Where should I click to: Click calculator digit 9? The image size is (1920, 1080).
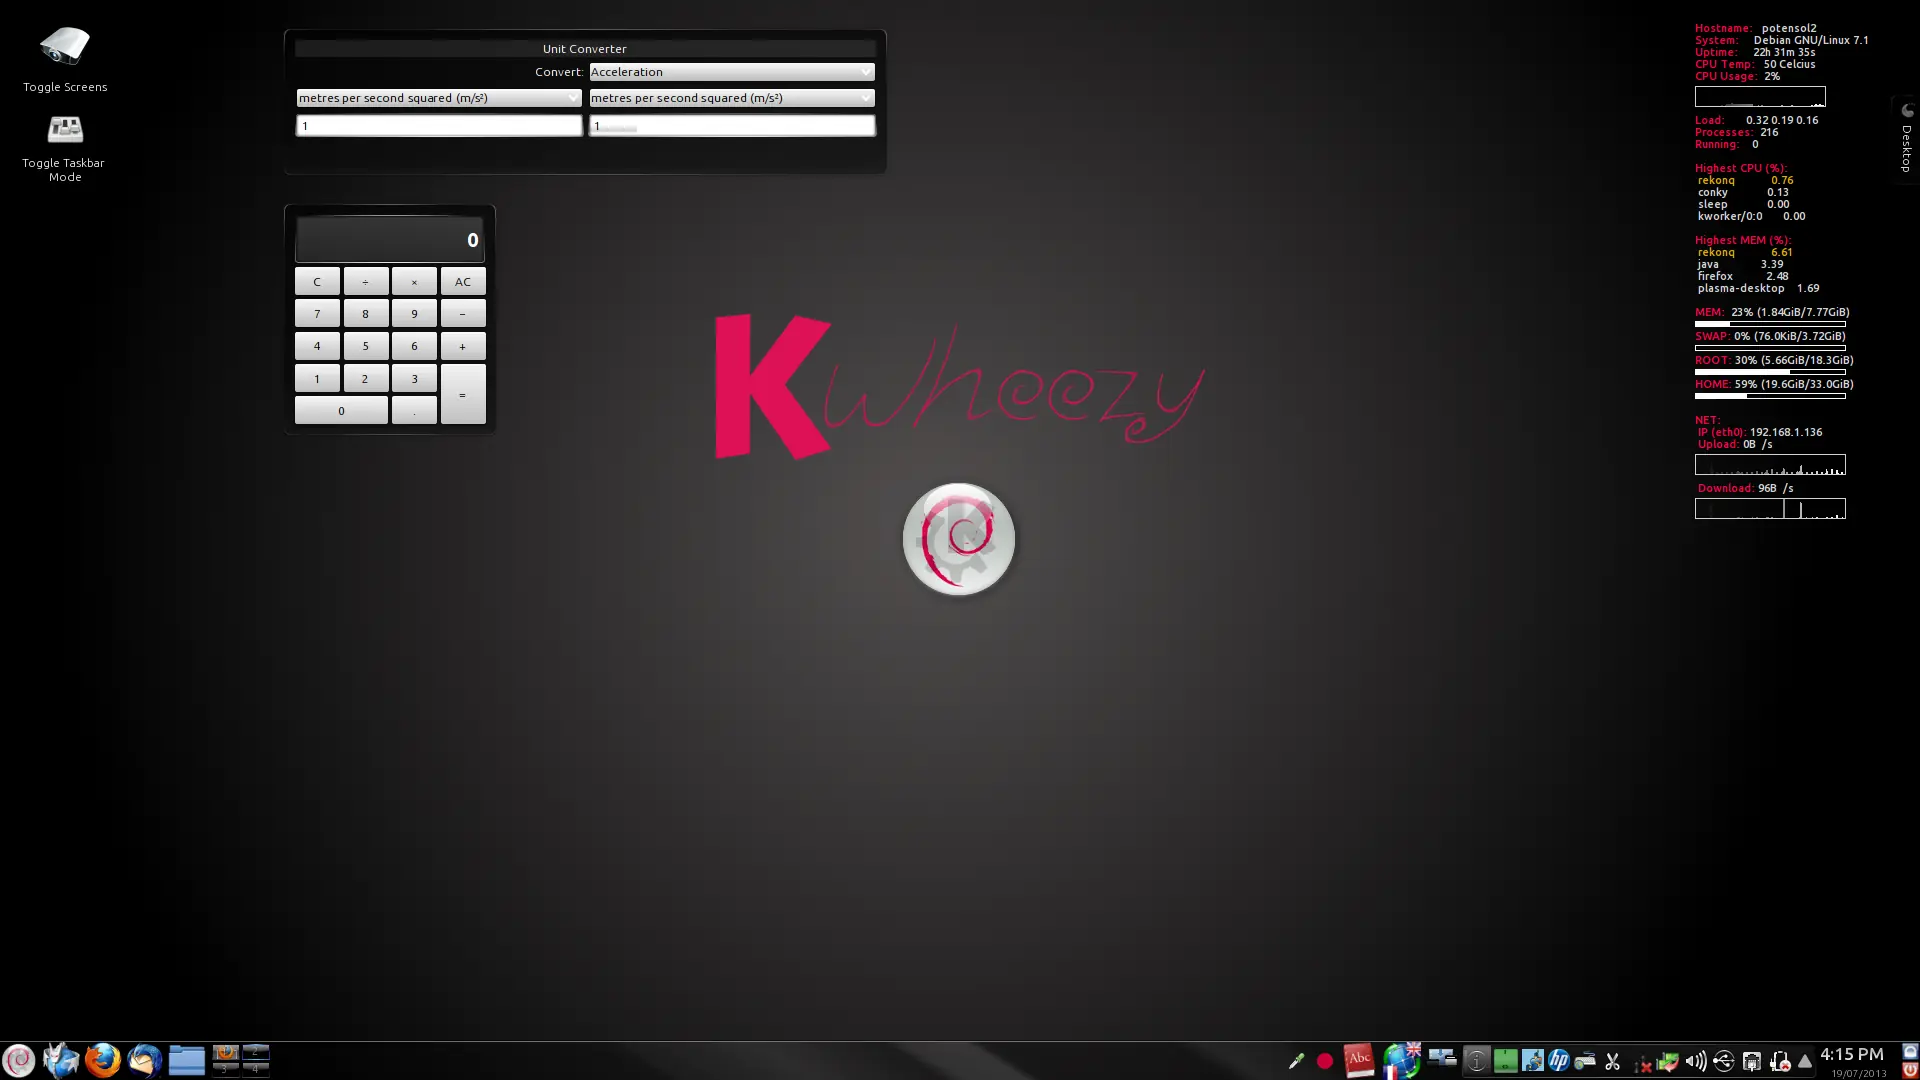click(x=414, y=314)
